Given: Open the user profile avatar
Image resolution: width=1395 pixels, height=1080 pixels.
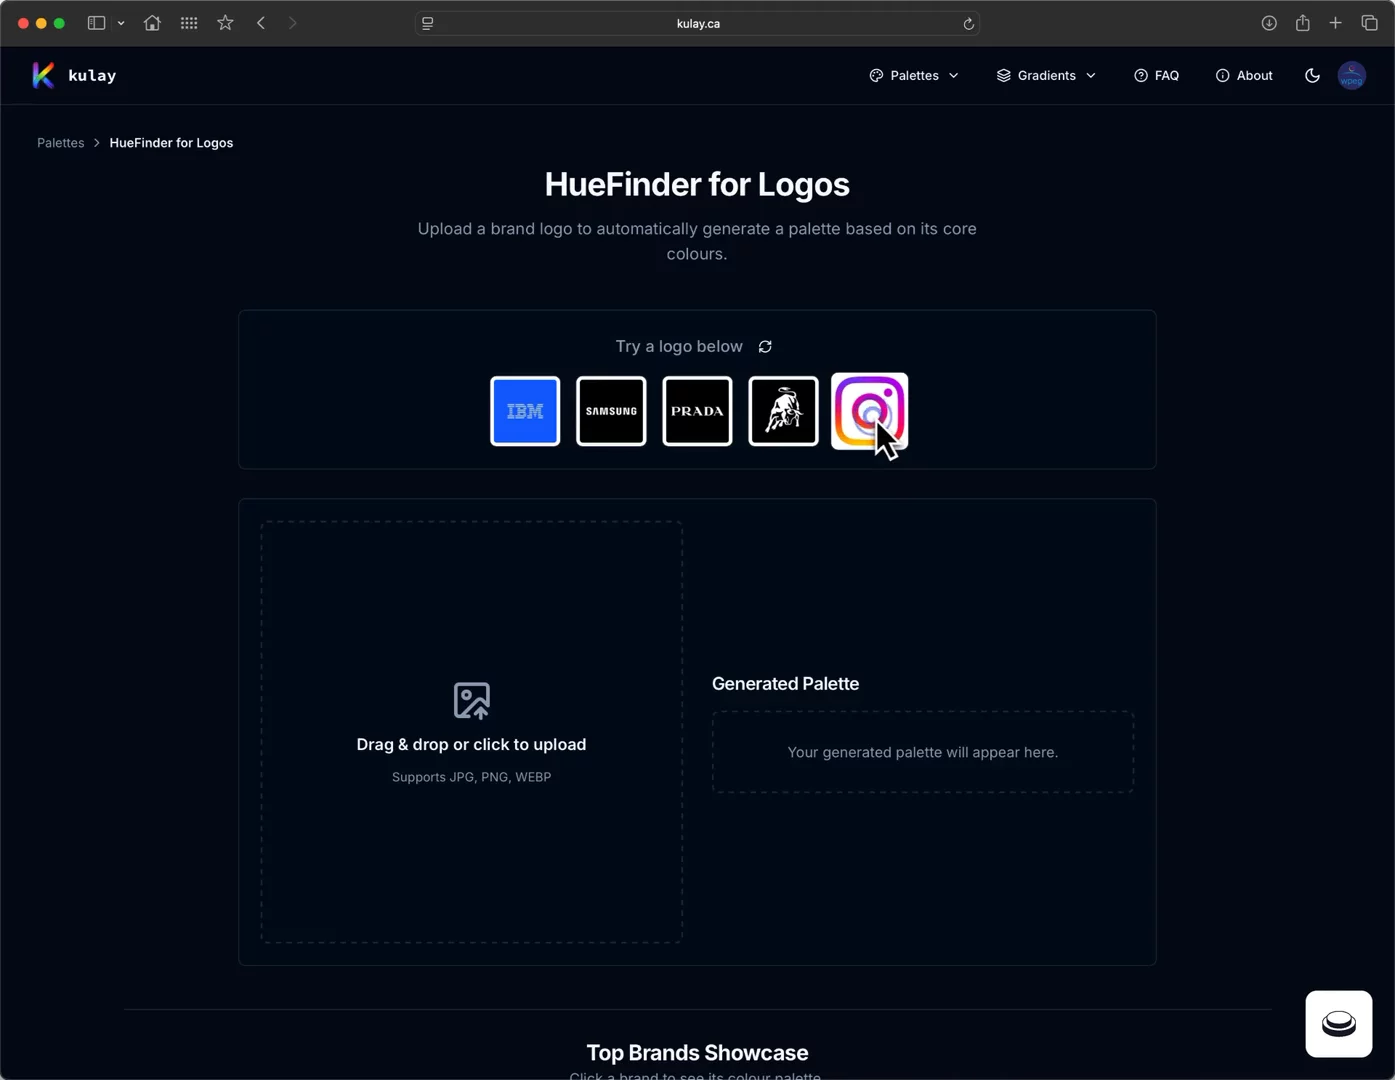Looking at the screenshot, I should [1351, 75].
